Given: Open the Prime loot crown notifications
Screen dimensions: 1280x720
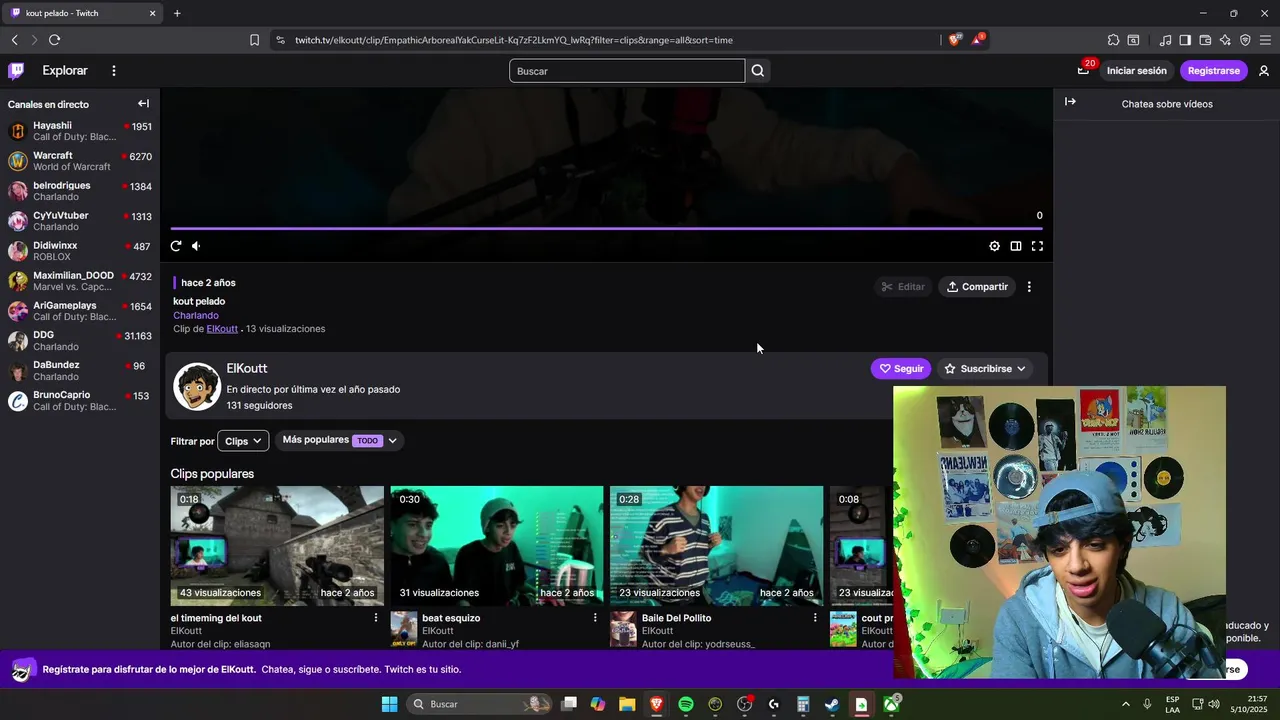Looking at the screenshot, I should [x=1083, y=71].
